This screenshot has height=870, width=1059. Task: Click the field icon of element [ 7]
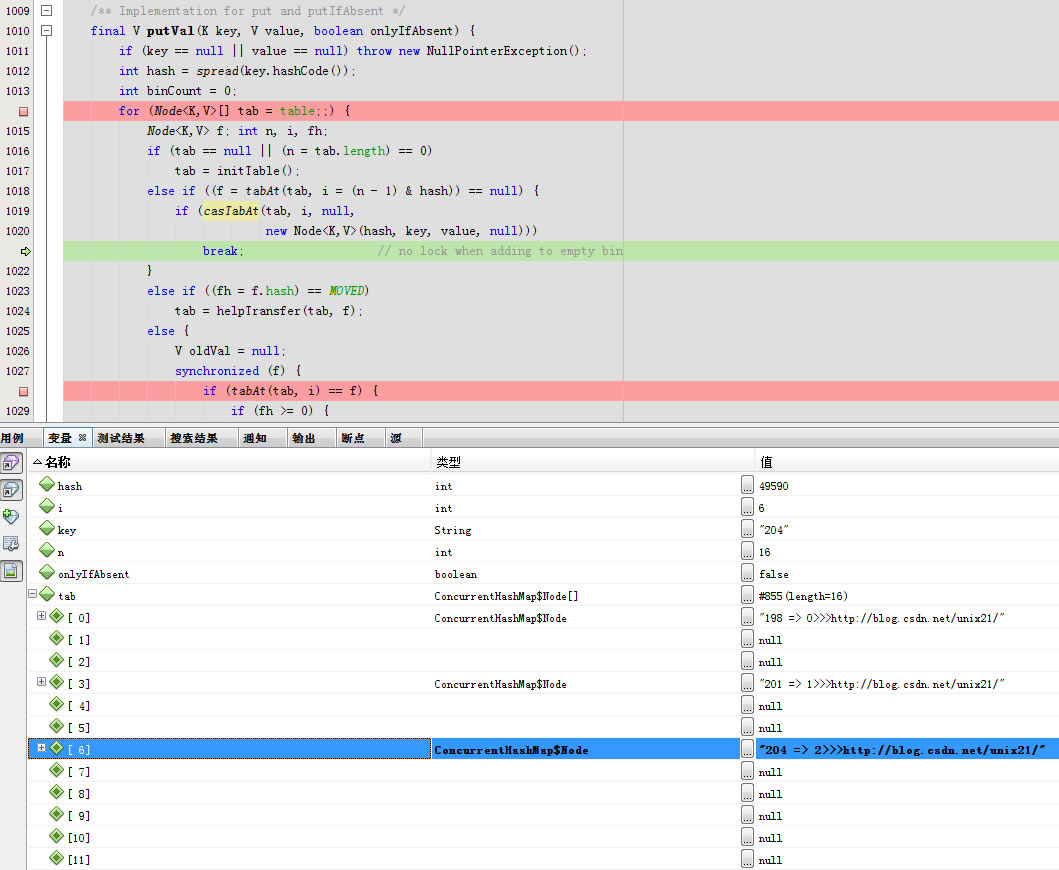(x=57, y=769)
